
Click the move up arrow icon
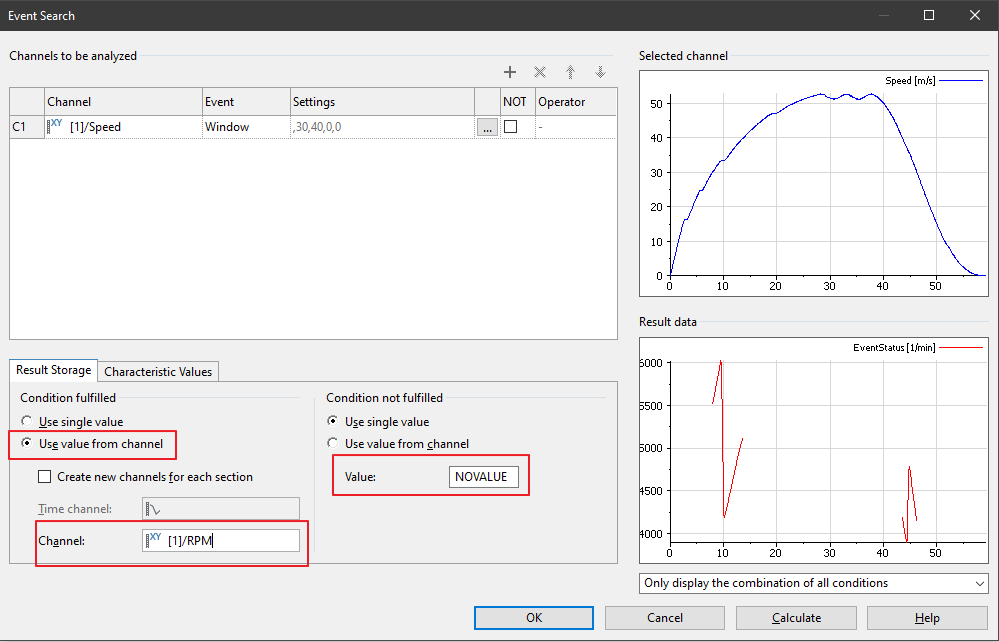[570, 72]
